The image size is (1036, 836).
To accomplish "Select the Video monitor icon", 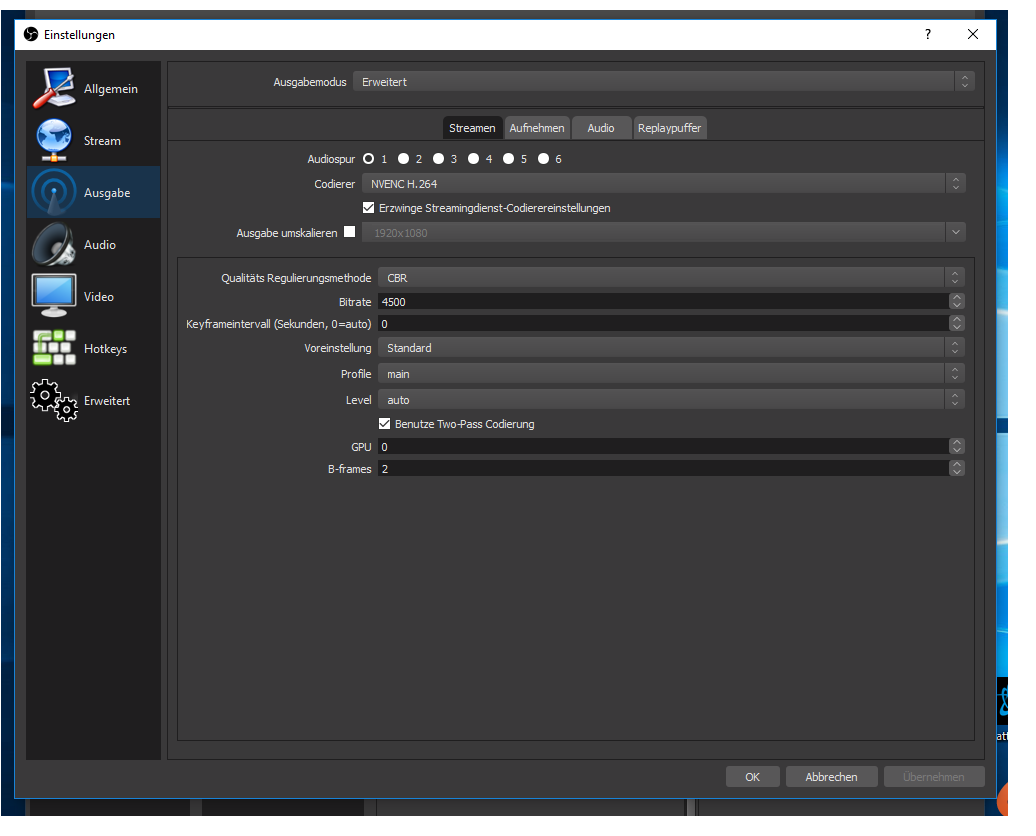I will pos(54,296).
